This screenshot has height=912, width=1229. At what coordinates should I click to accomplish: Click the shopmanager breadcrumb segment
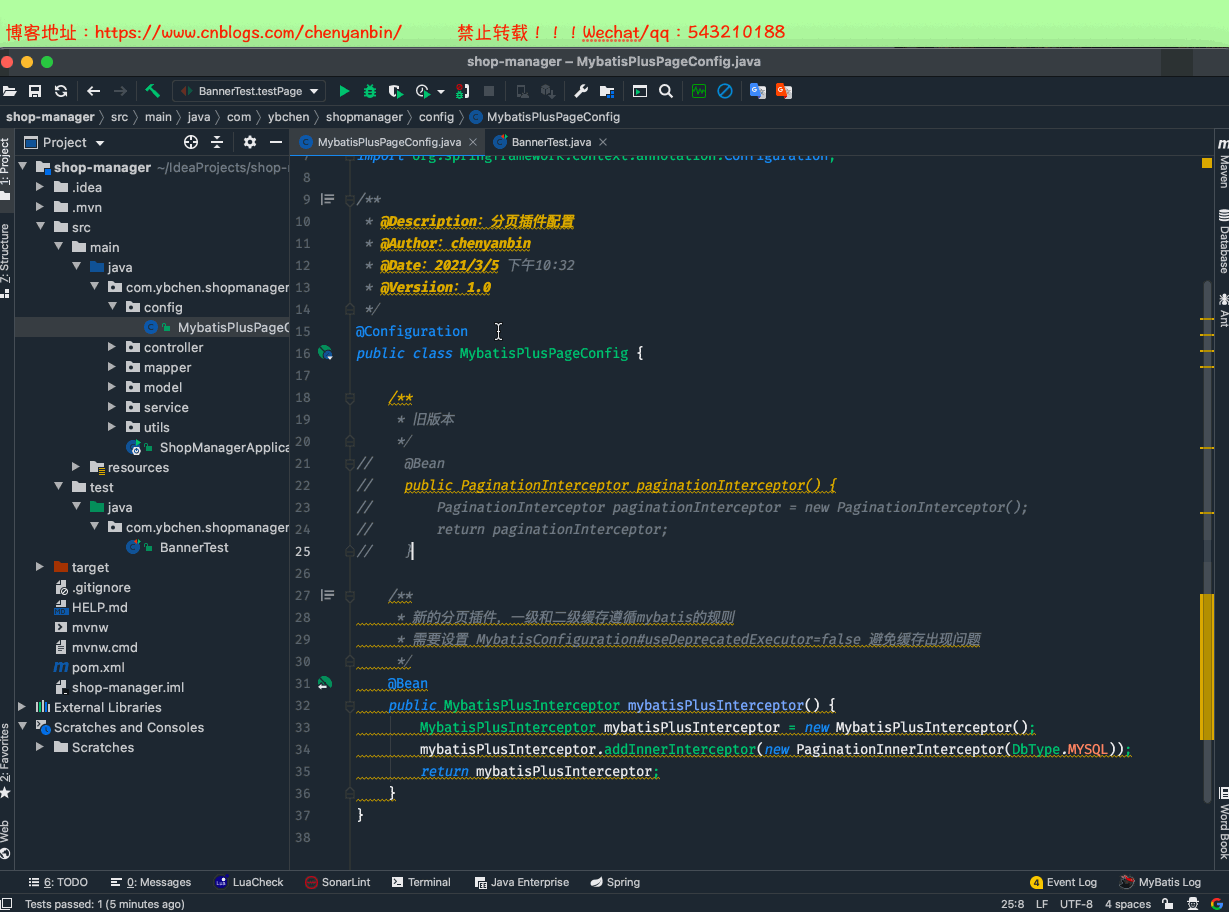pyautogui.click(x=364, y=117)
